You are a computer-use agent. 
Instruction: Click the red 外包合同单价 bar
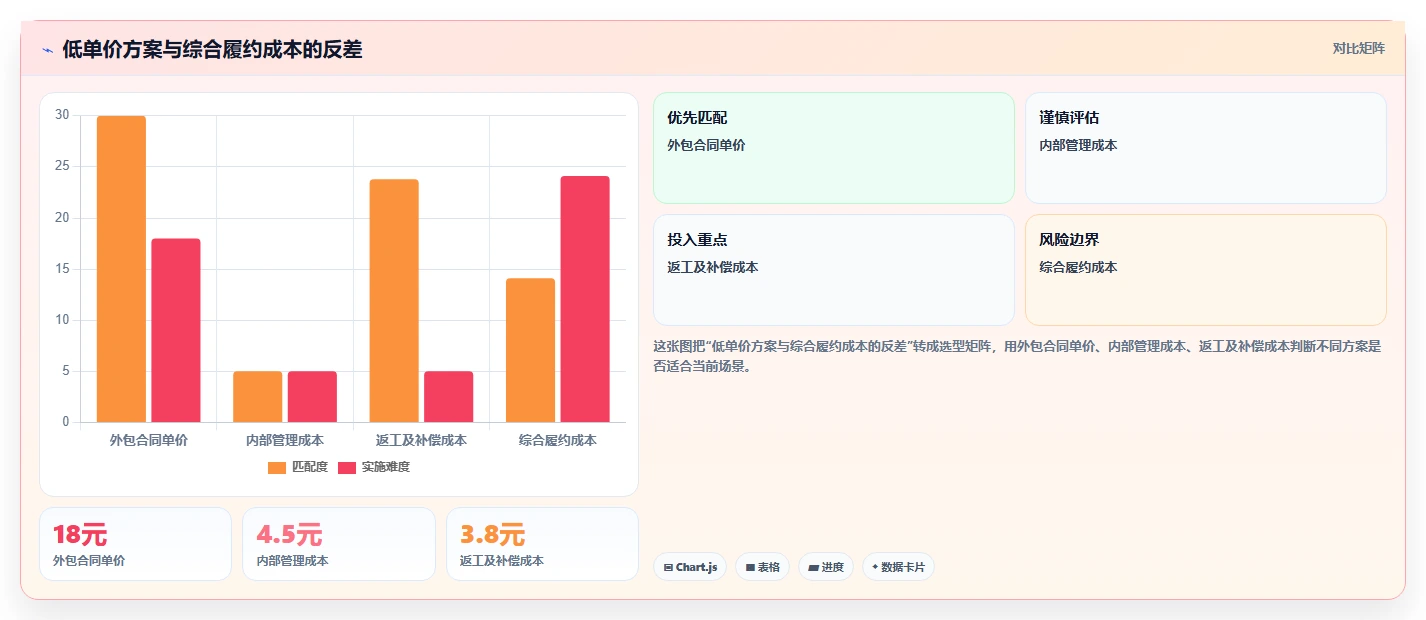tap(176, 330)
